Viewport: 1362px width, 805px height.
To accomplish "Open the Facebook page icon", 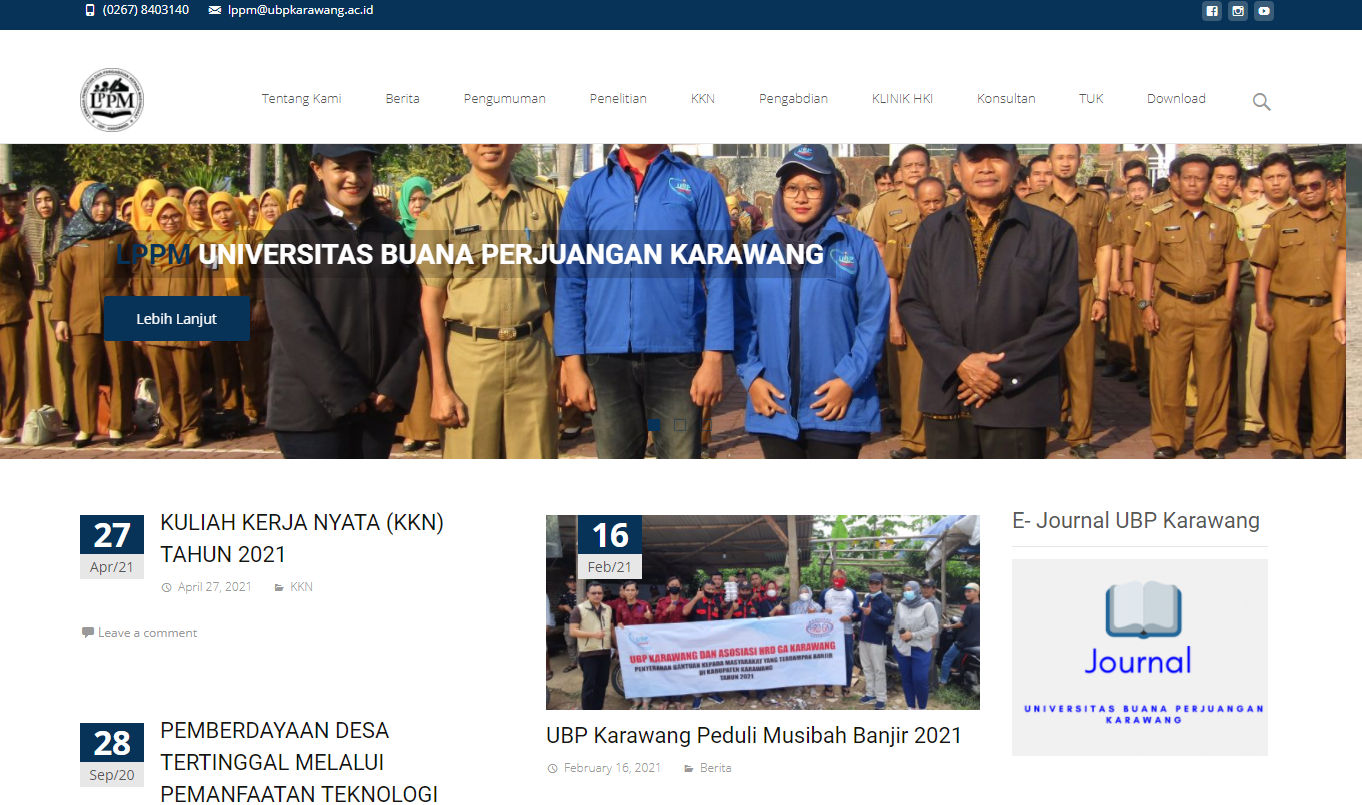I will coord(1211,11).
